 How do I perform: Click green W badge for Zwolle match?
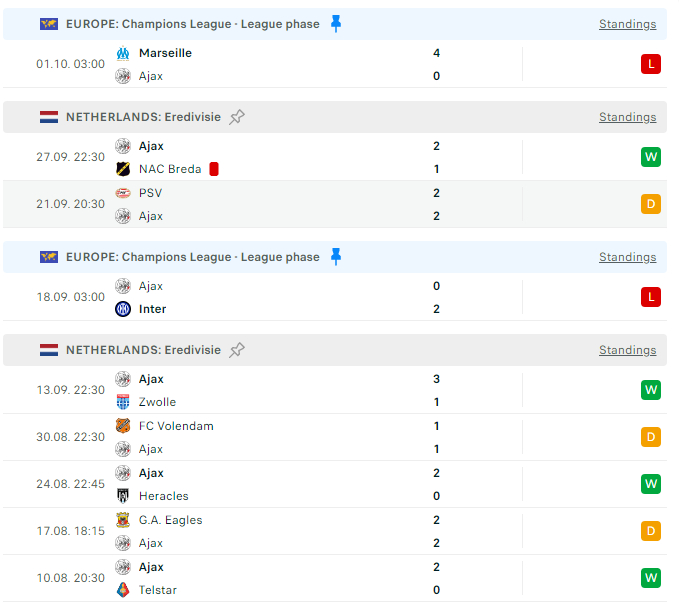[x=651, y=390]
